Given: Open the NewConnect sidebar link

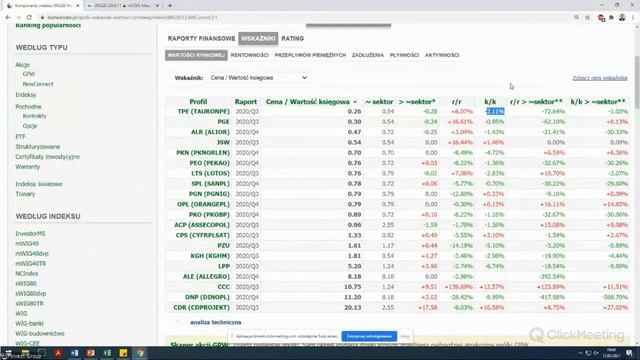Looking at the screenshot, I should click(x=38, y=84).
